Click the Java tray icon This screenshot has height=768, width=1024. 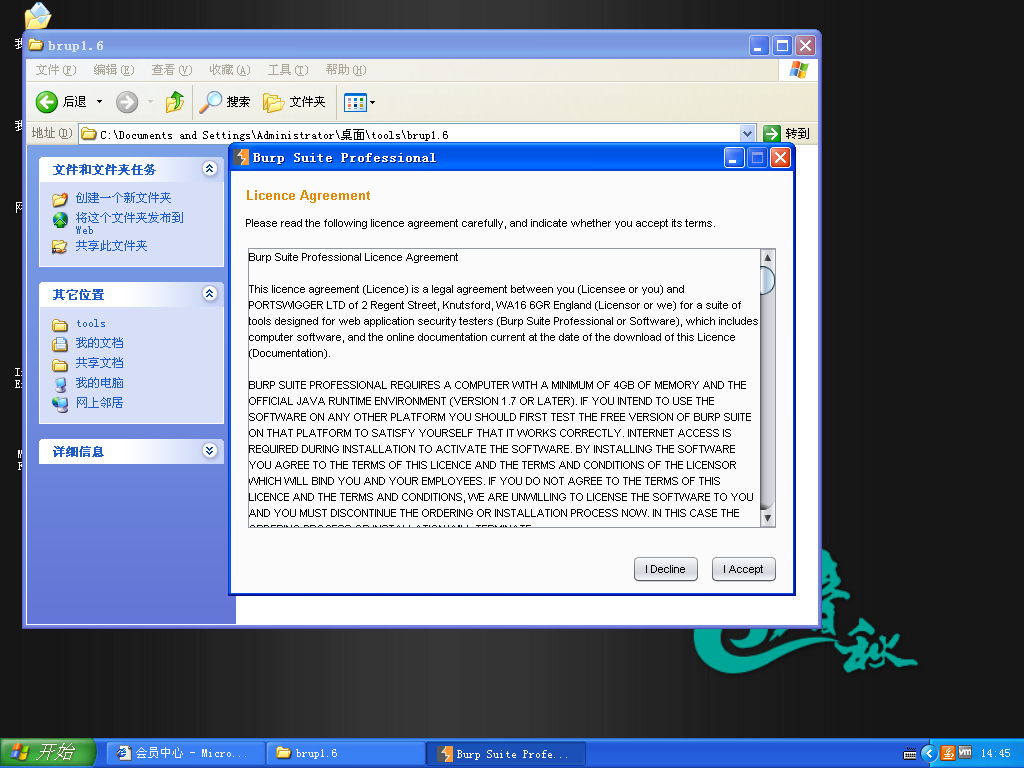(948, 754)
